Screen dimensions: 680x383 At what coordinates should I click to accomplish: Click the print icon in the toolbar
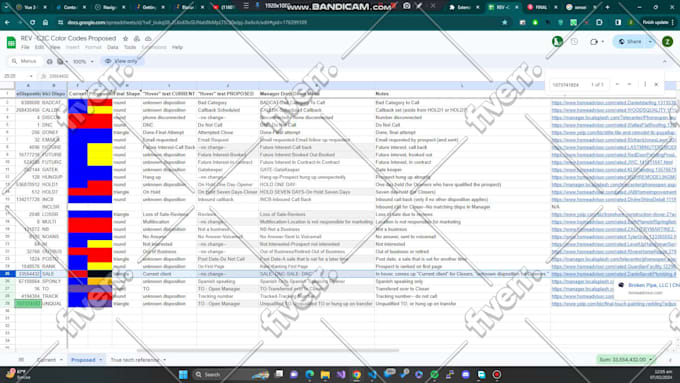[x=49, y=62]
